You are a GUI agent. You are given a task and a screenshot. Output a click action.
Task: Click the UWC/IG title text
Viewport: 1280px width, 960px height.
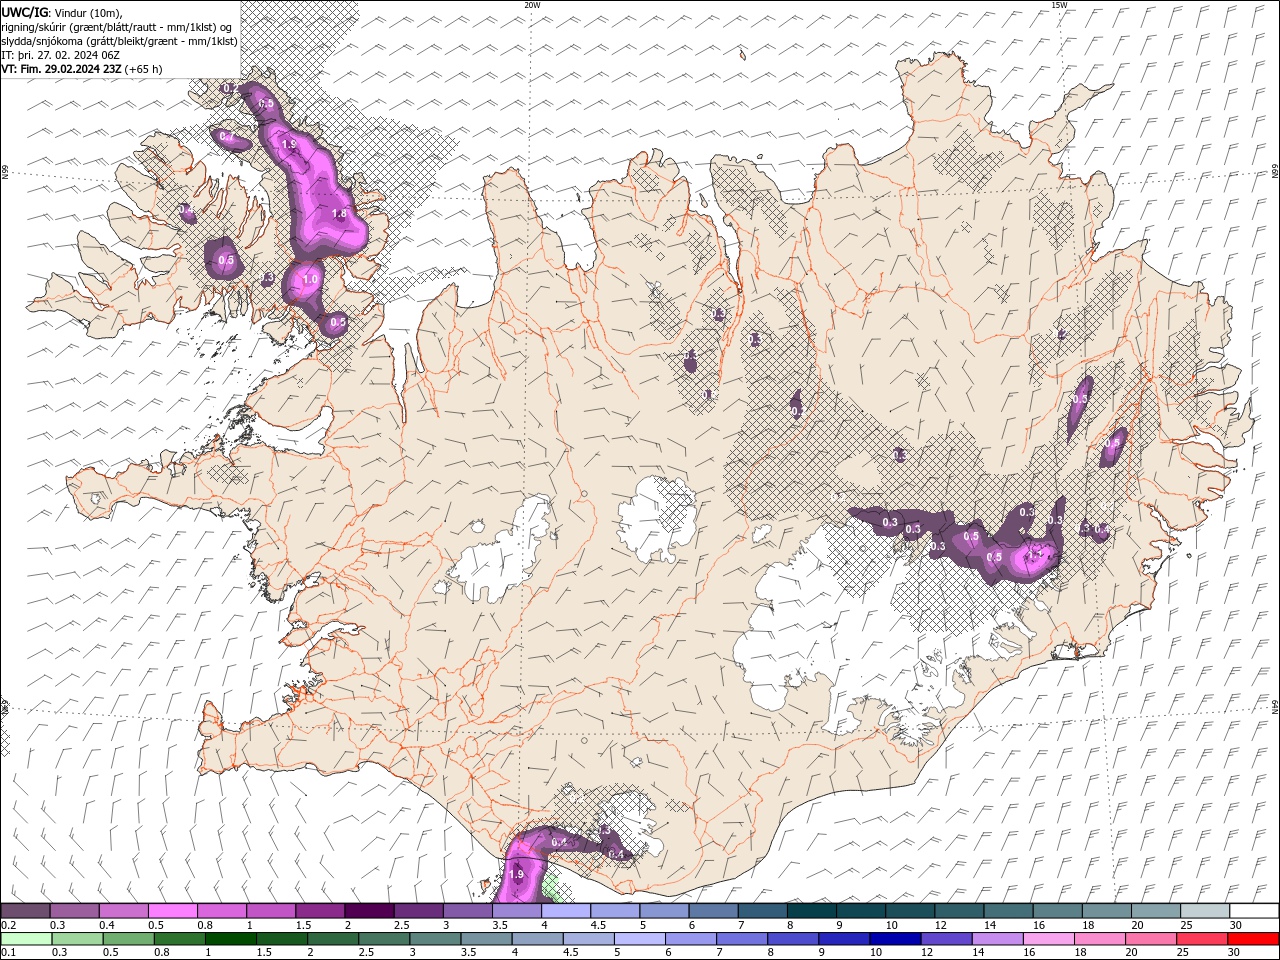tap(23, 12)
